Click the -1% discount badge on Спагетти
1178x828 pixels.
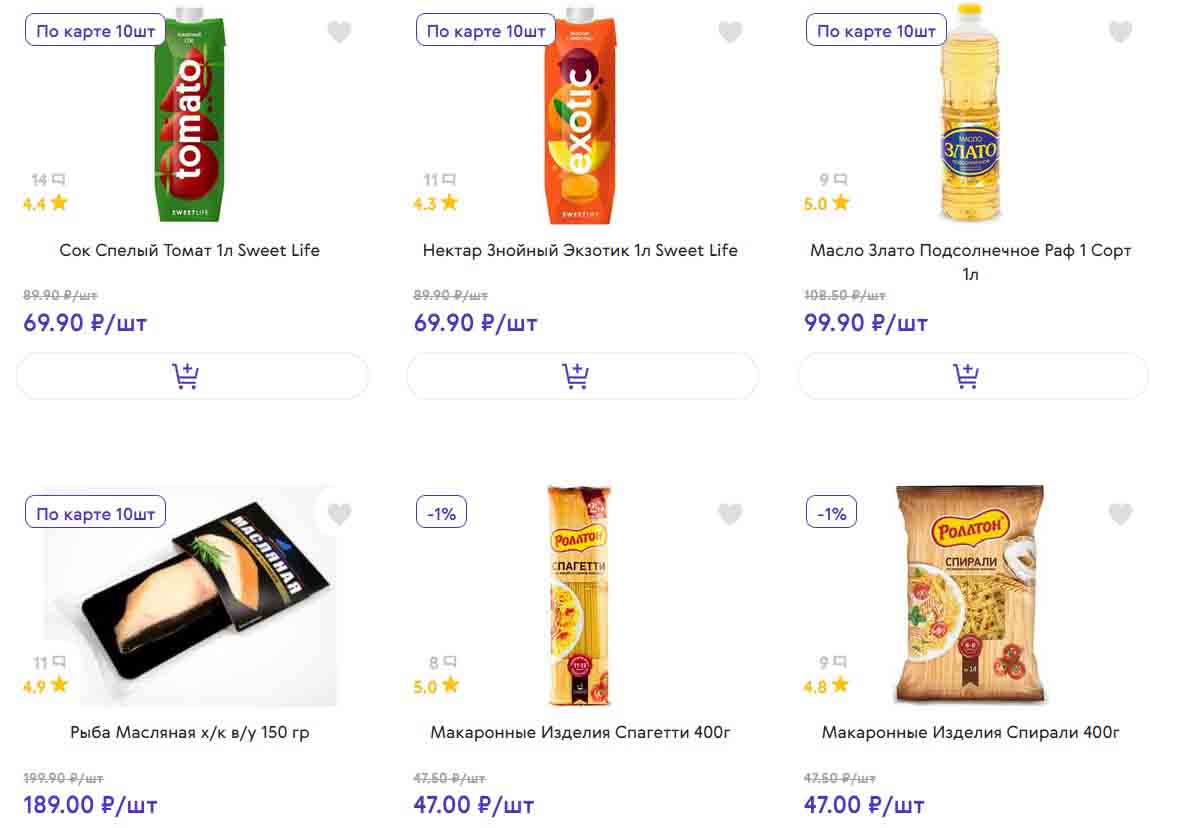click(441, 513)
